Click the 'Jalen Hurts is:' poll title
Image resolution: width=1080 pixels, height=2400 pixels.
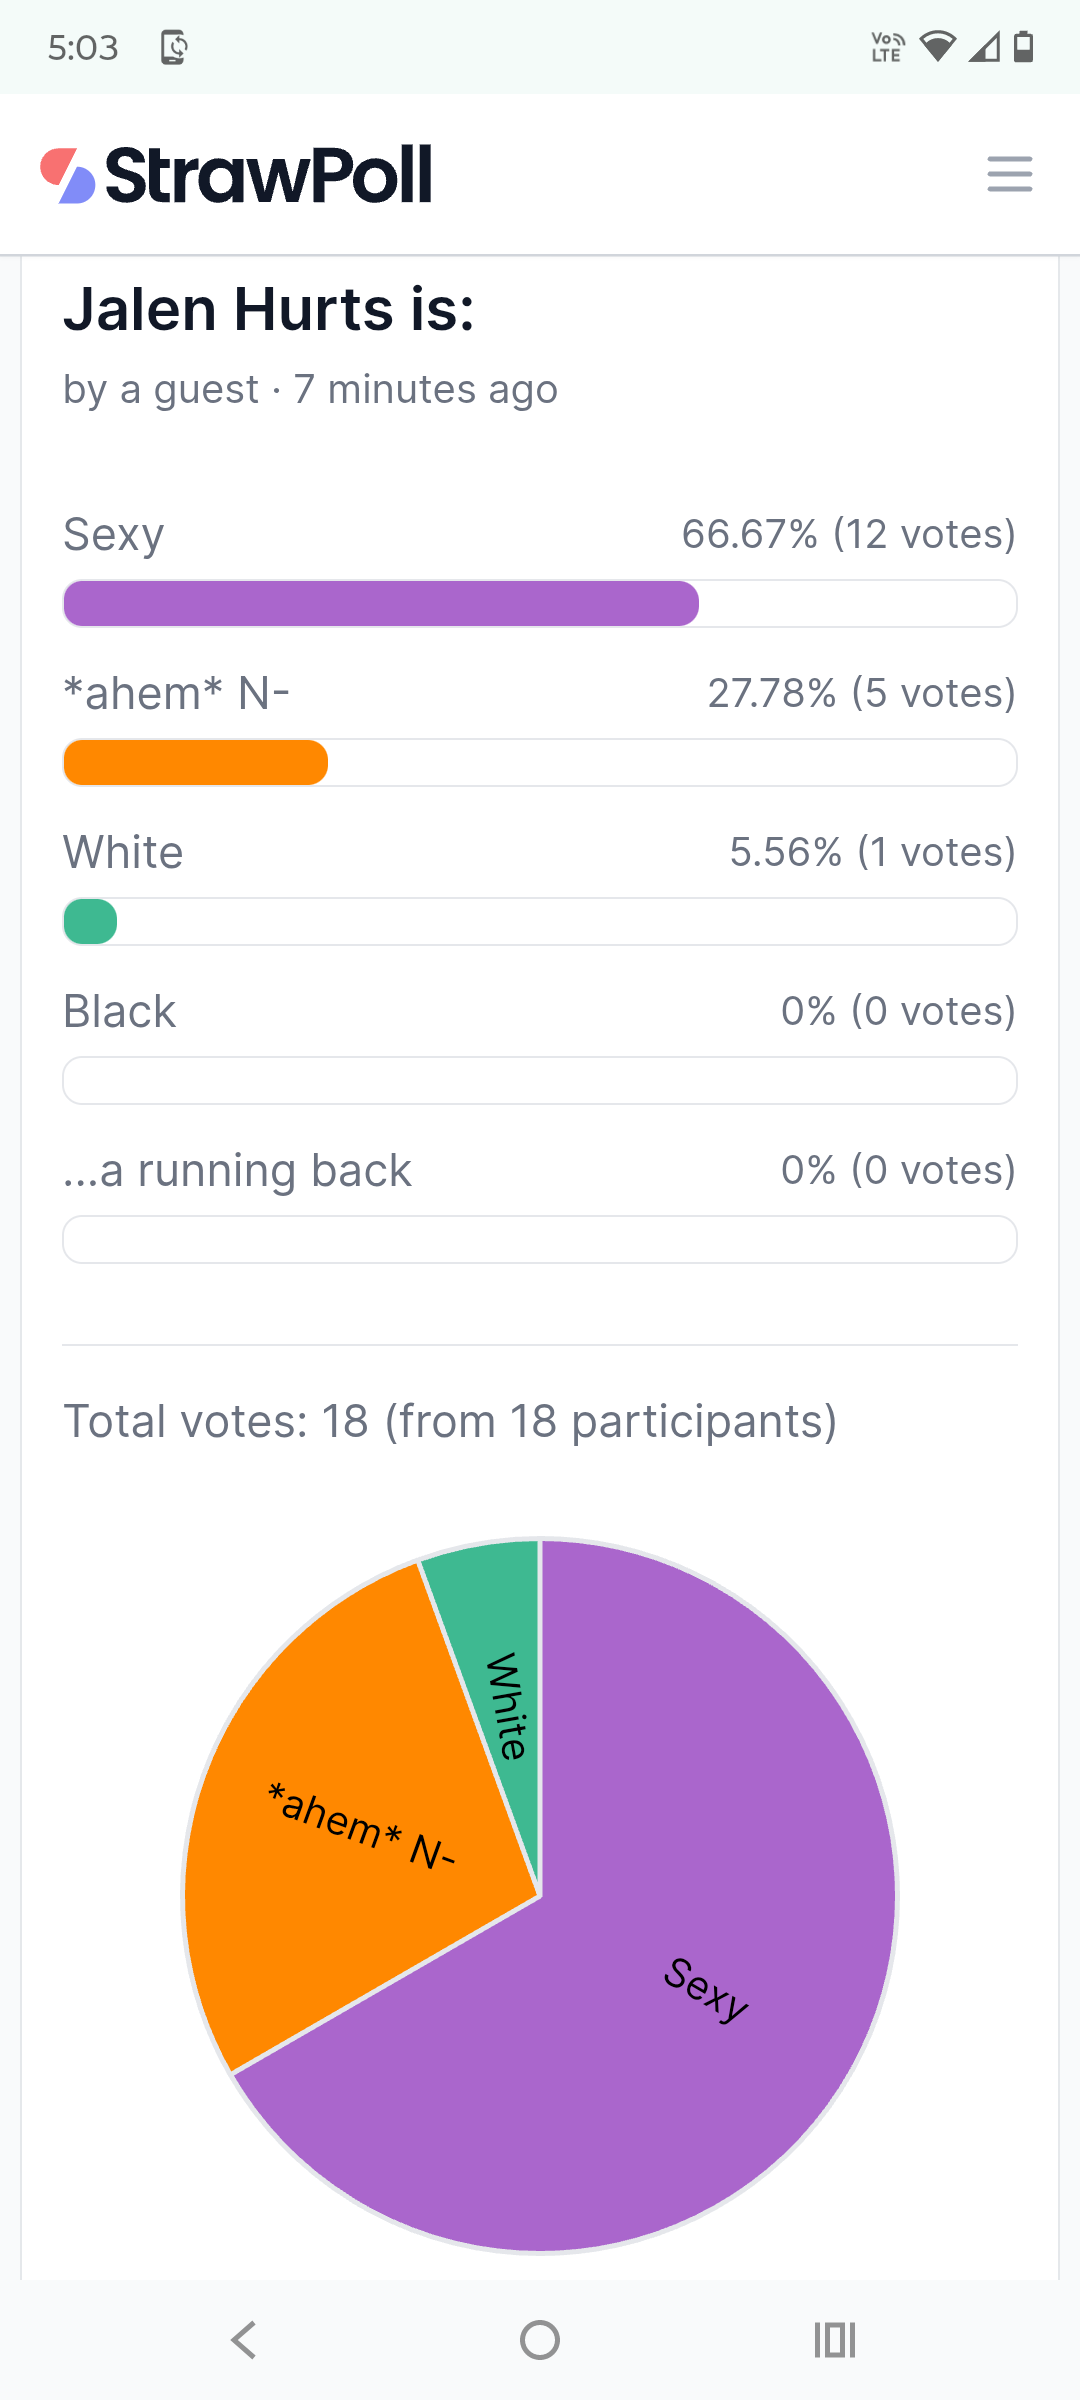[x=269, y=309]
